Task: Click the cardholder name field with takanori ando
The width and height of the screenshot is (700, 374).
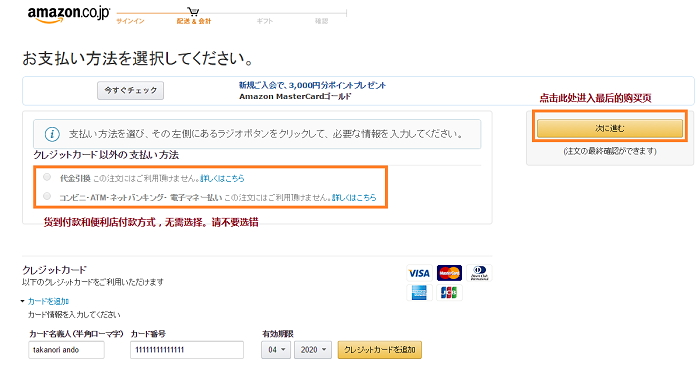Action: click(x=67, y=350)
